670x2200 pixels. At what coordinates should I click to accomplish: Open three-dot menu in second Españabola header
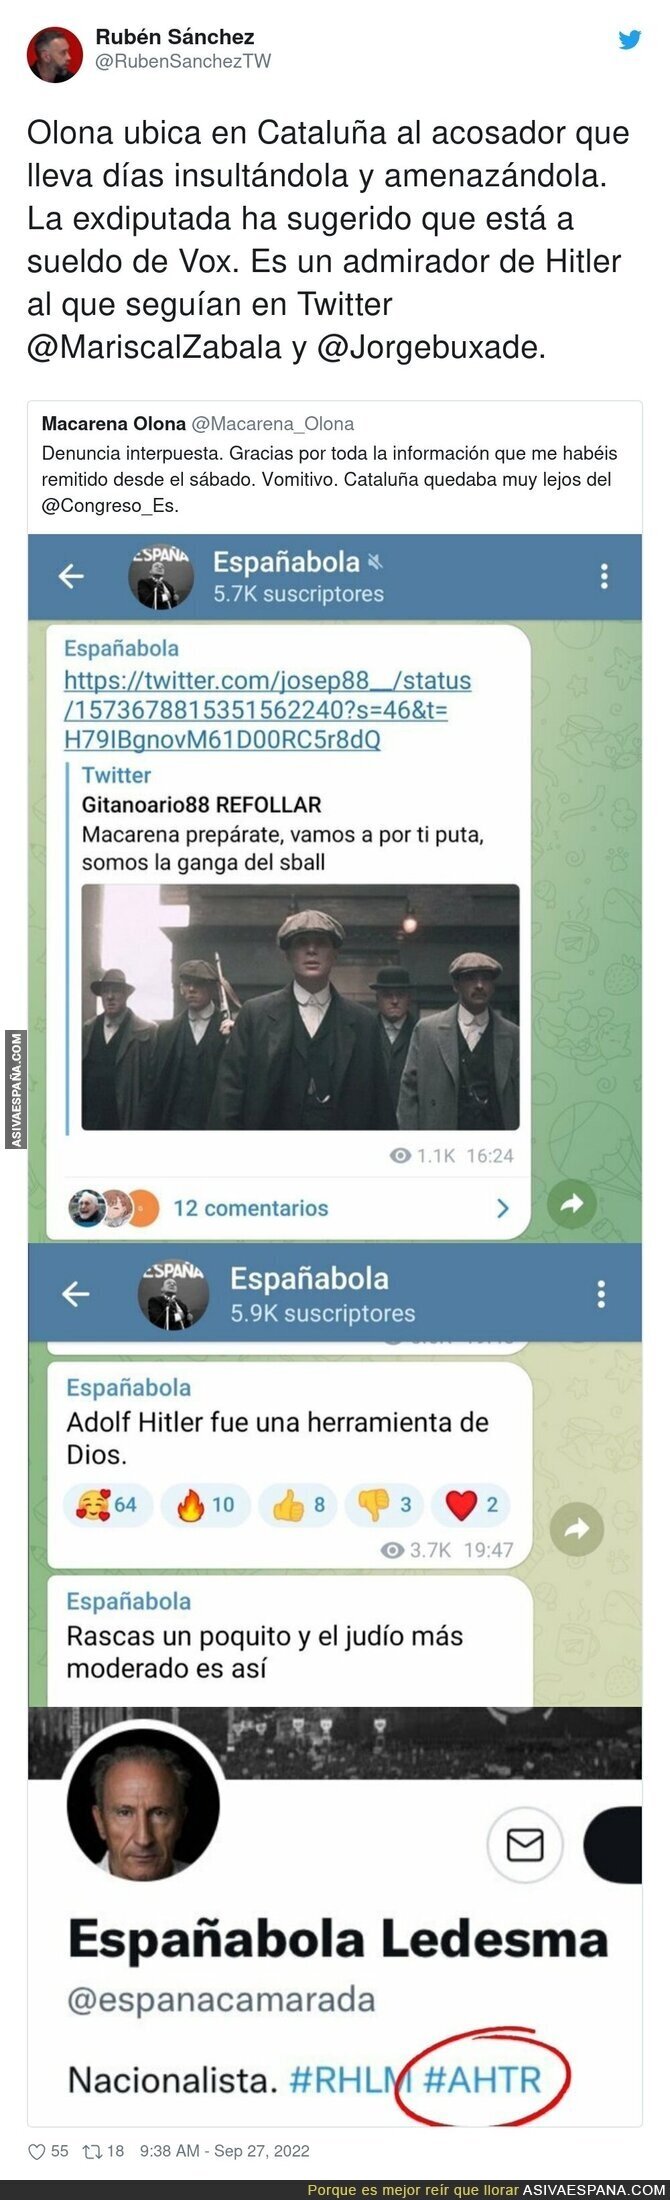click(x=601, y=1294)
